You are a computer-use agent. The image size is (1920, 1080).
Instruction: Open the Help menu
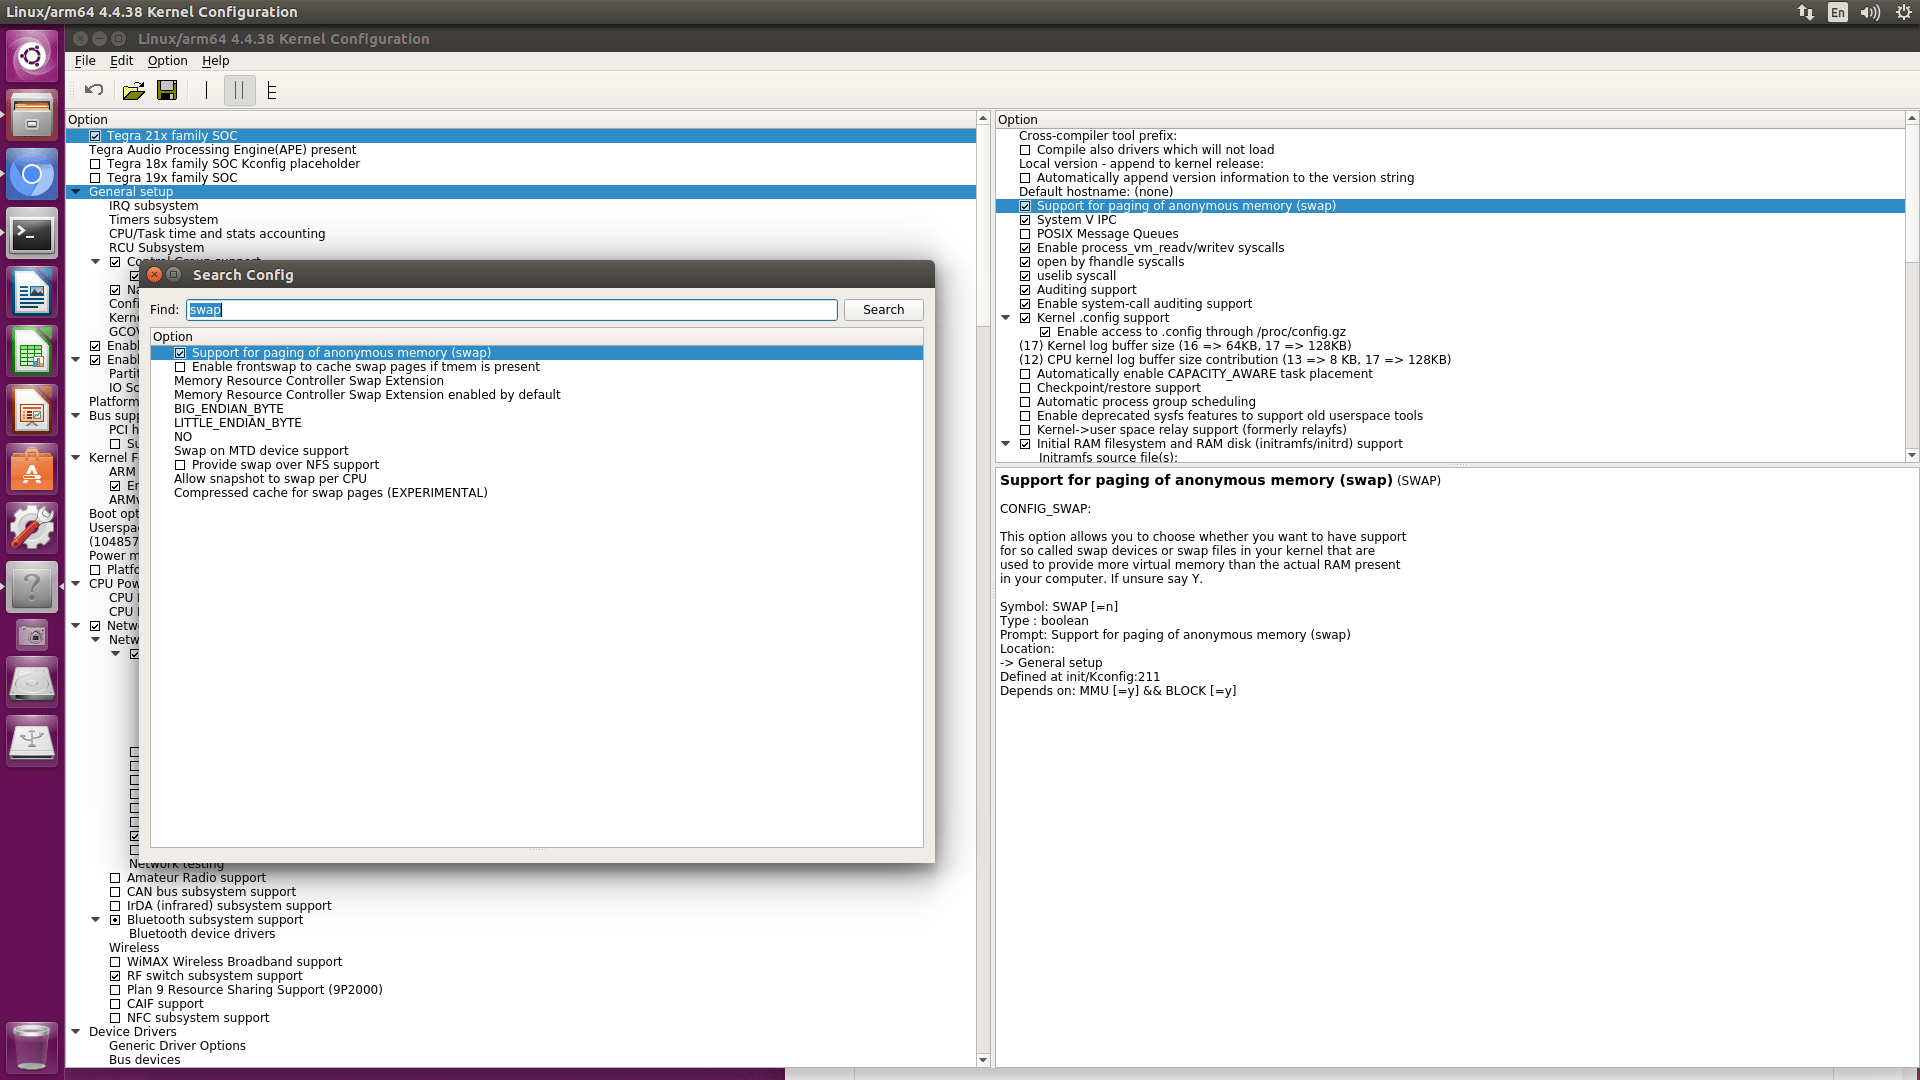215,61
